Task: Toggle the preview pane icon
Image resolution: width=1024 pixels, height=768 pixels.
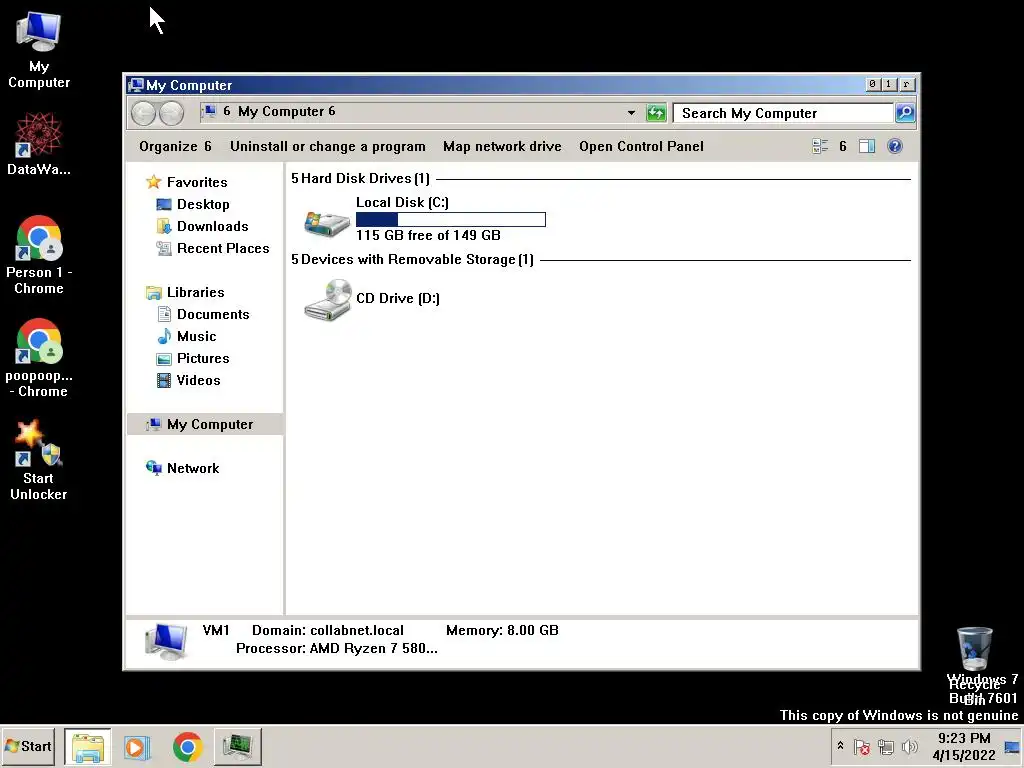Action: [867, 146]
